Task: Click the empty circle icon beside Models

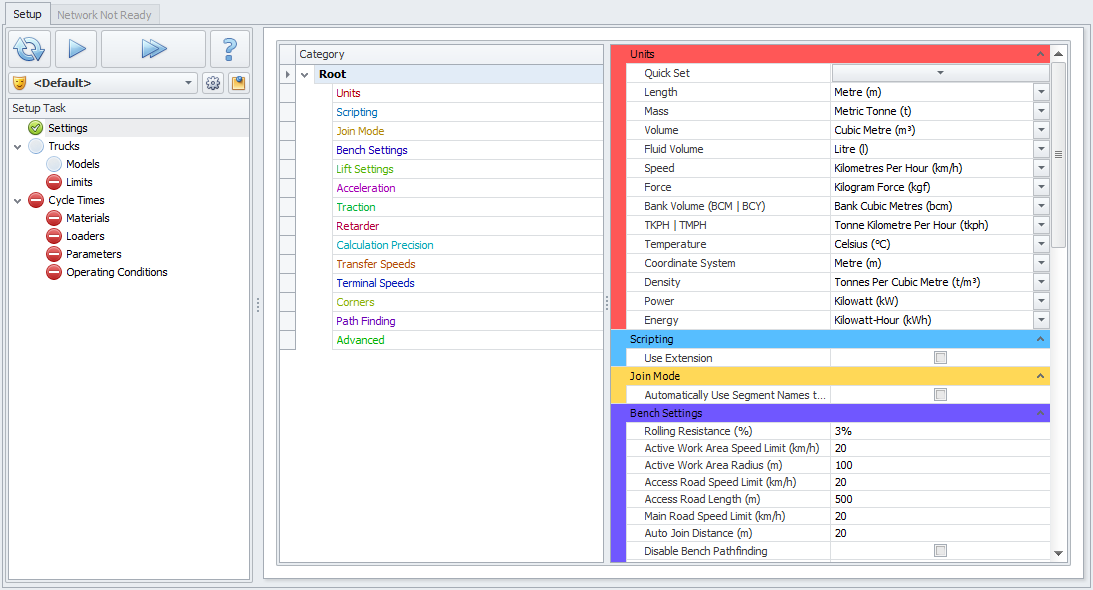Action: tap(54, 165)
